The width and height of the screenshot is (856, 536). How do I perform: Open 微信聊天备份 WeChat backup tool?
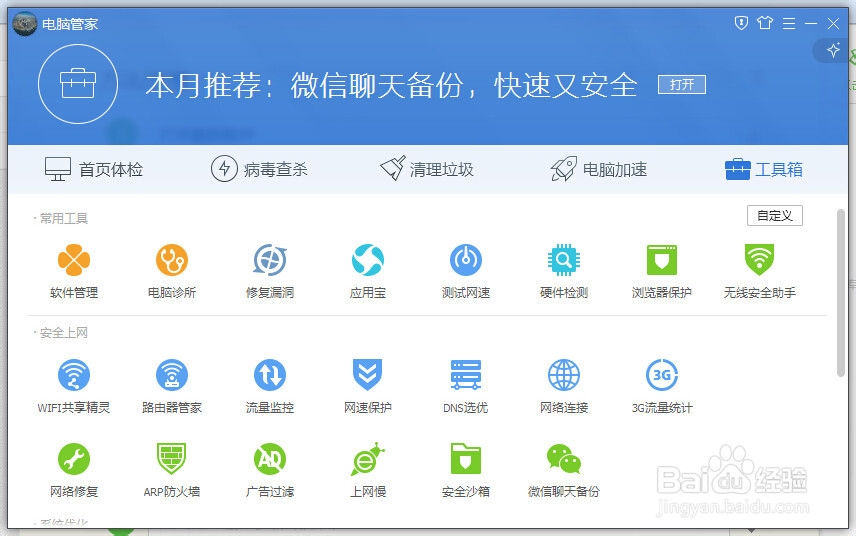point(564,470)
